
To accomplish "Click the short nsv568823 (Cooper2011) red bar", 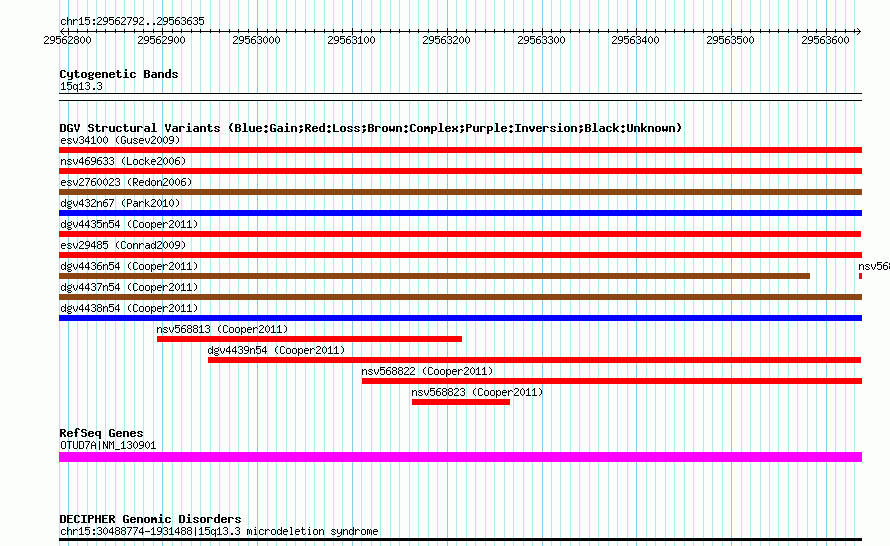I will coord(461,402).
